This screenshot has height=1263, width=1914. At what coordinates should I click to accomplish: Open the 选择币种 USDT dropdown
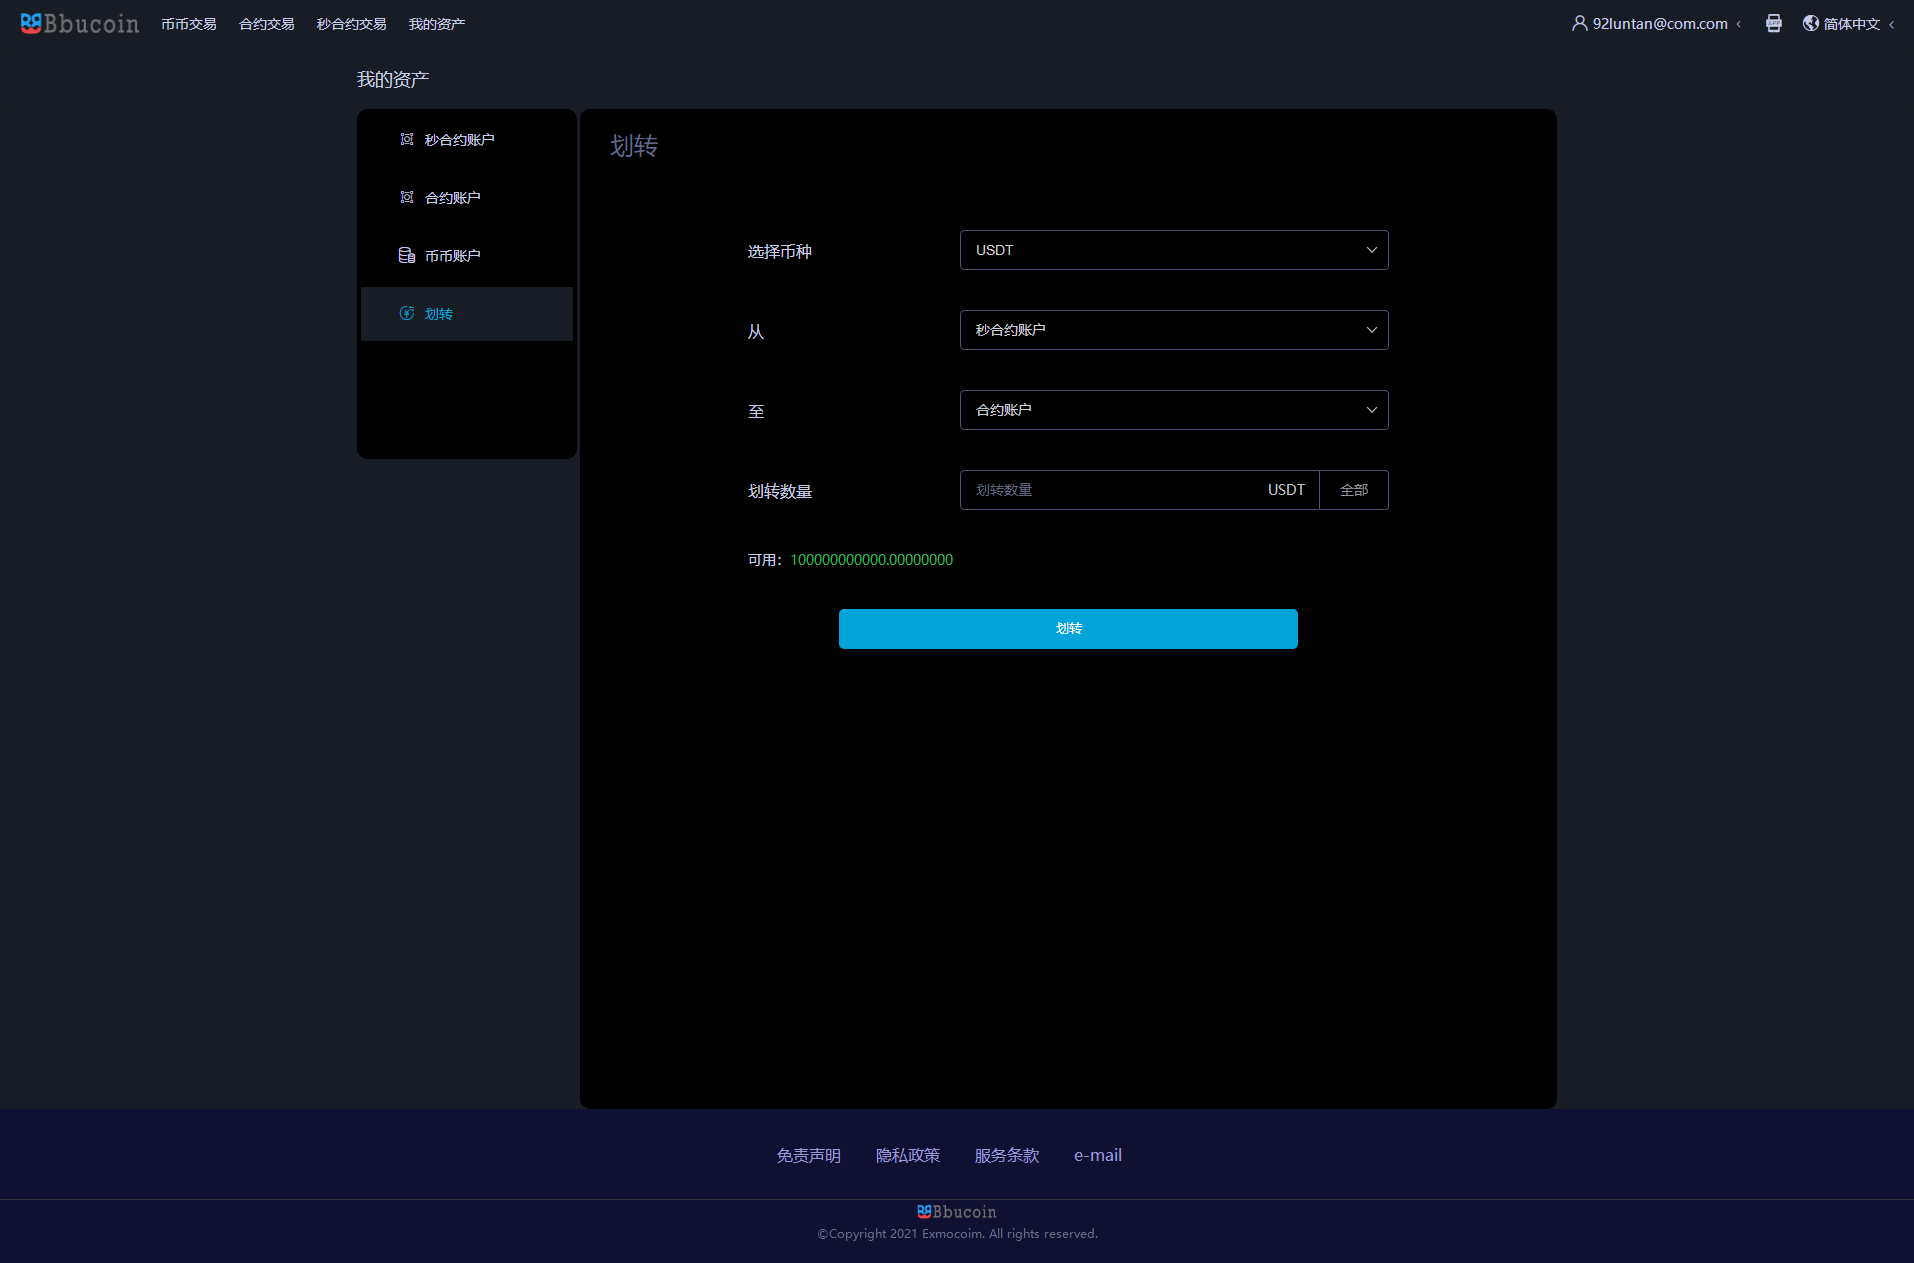[1173, 250]
